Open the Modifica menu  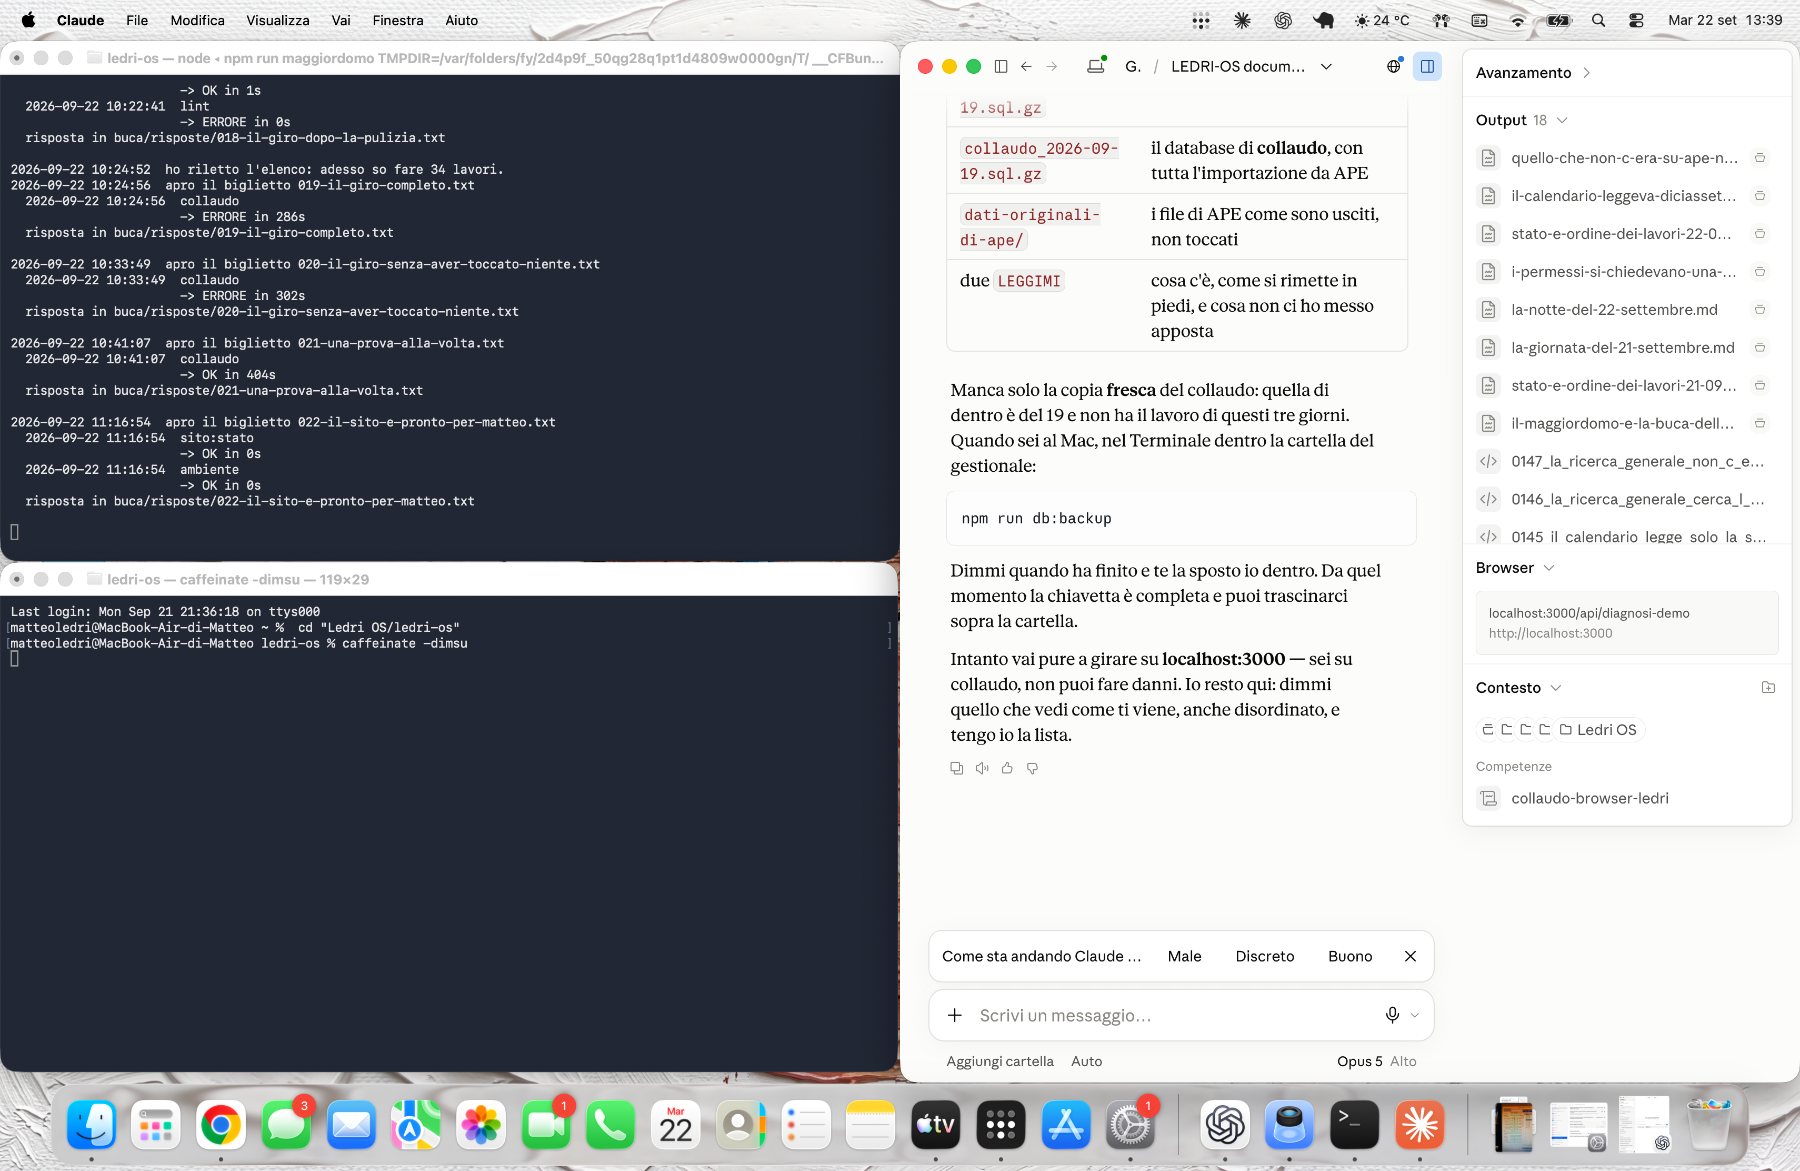coord(197,20)
